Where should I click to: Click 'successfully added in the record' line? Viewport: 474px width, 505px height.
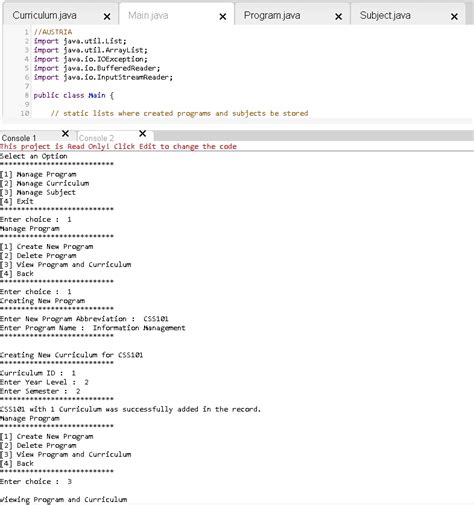pos(130,409)
